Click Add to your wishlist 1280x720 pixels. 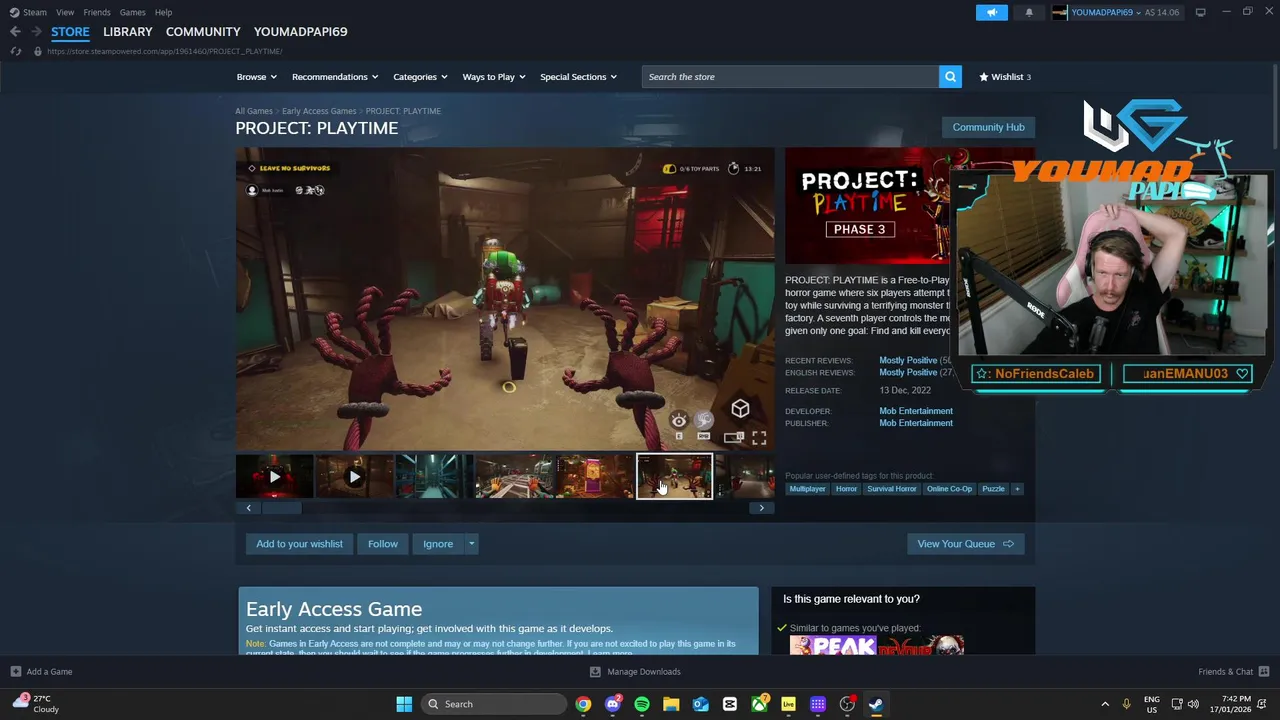tap(299, 544)
